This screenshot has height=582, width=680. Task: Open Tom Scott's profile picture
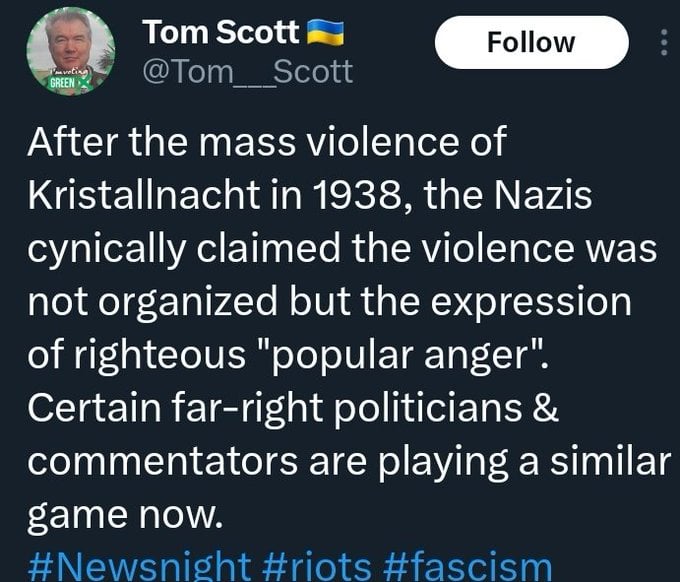pos(71,51)
